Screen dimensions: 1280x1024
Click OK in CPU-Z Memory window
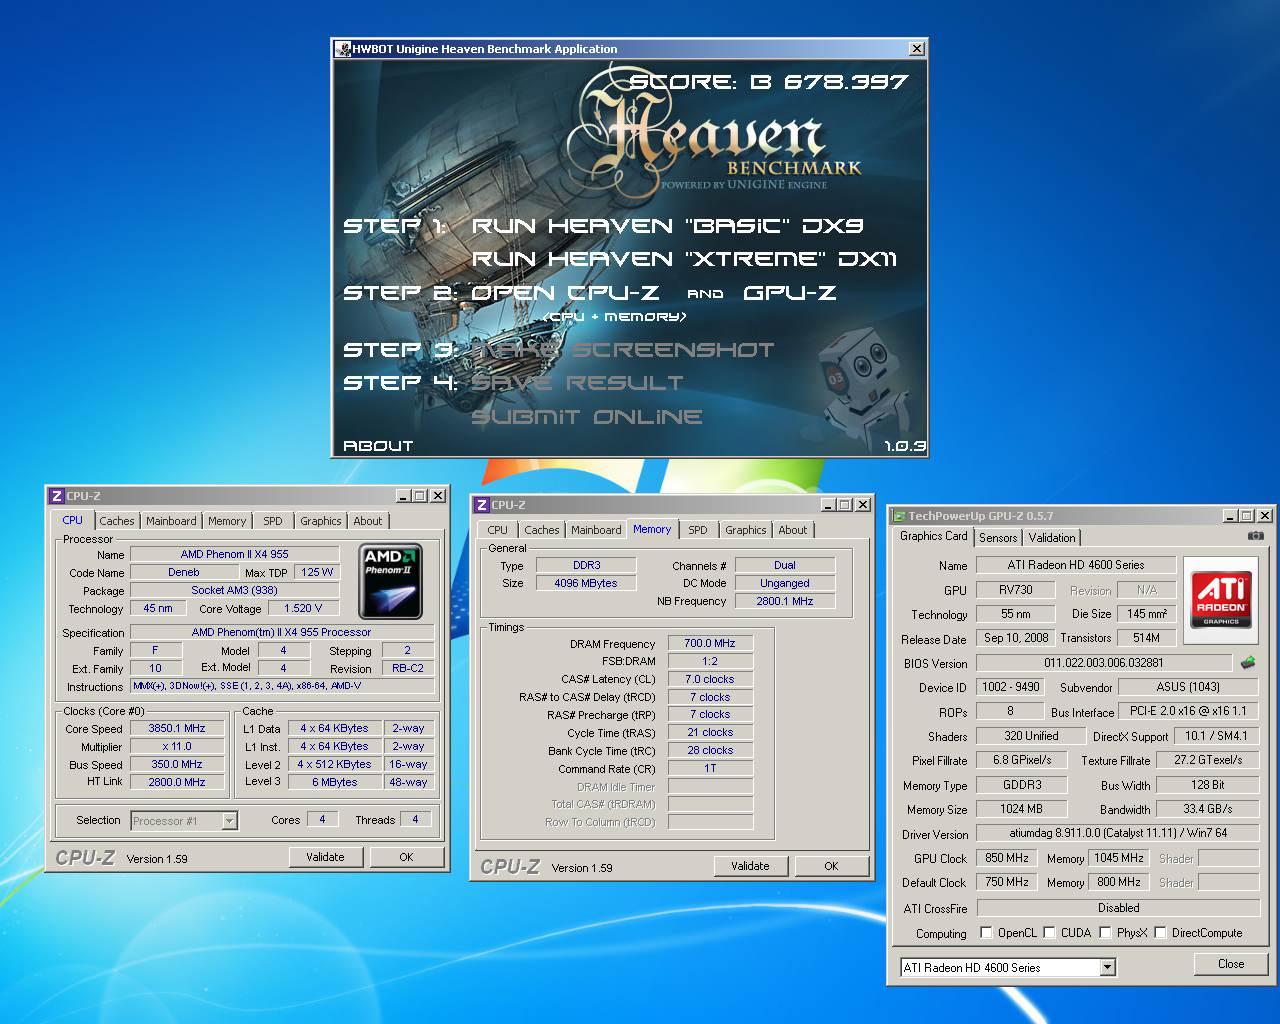pos(831,866)
